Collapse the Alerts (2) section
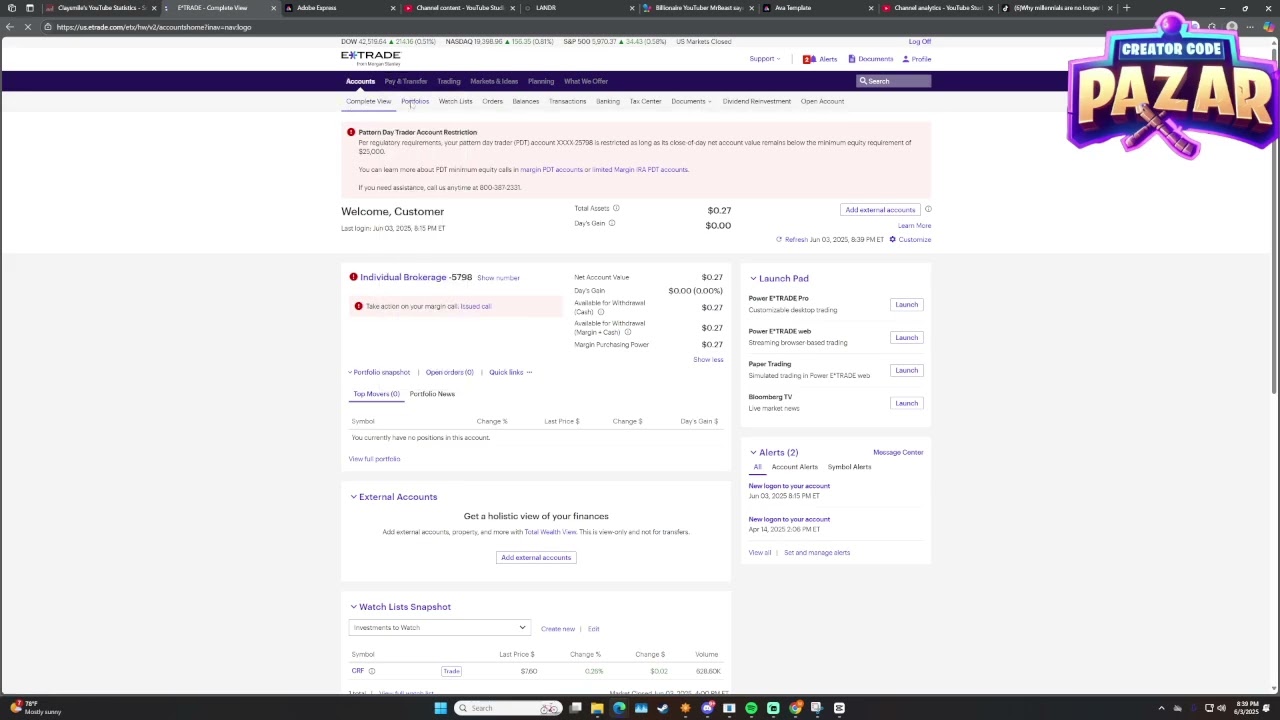Viewport: 1280px width, 720px height. 753,452
